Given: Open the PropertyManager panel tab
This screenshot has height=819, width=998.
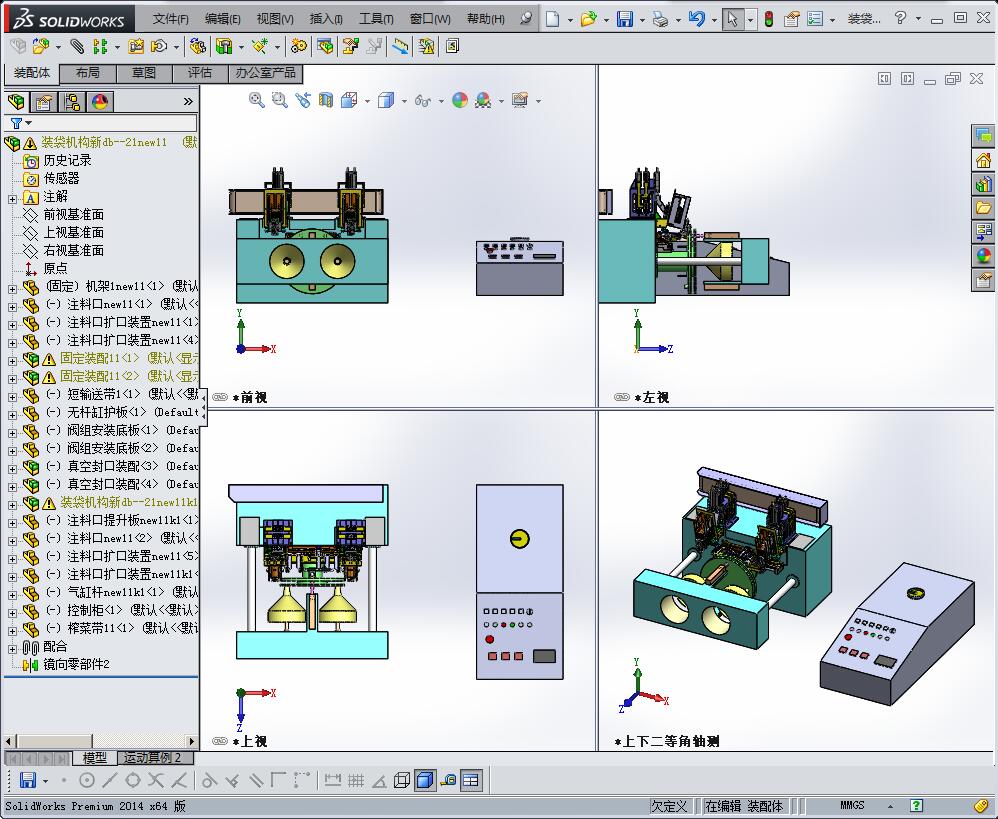Looking at the screenshot, I should point(44,102).
